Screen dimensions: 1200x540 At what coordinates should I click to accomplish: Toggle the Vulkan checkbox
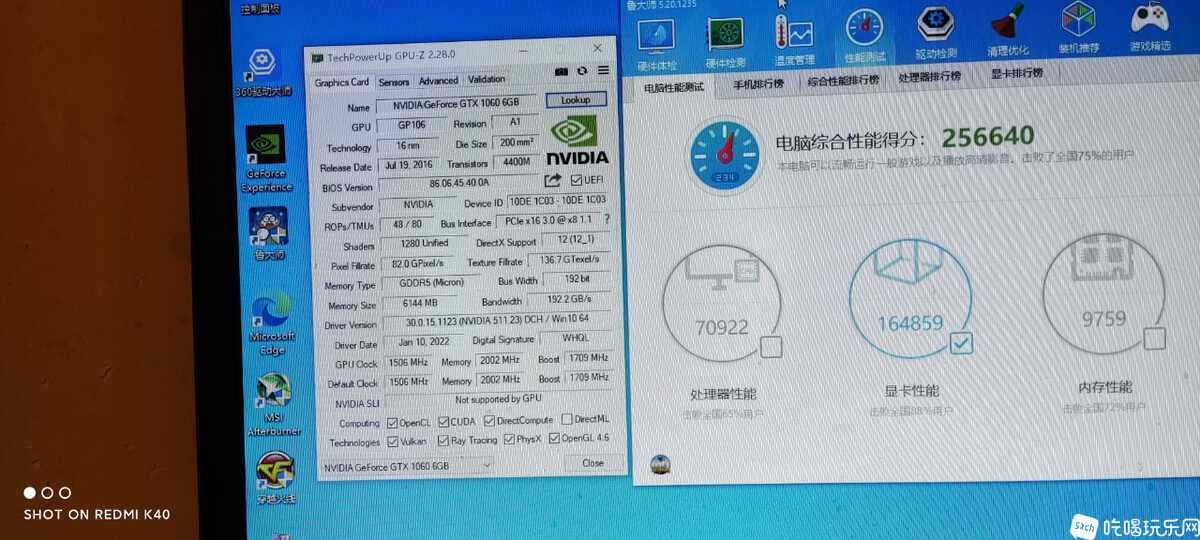pos(392,441)
